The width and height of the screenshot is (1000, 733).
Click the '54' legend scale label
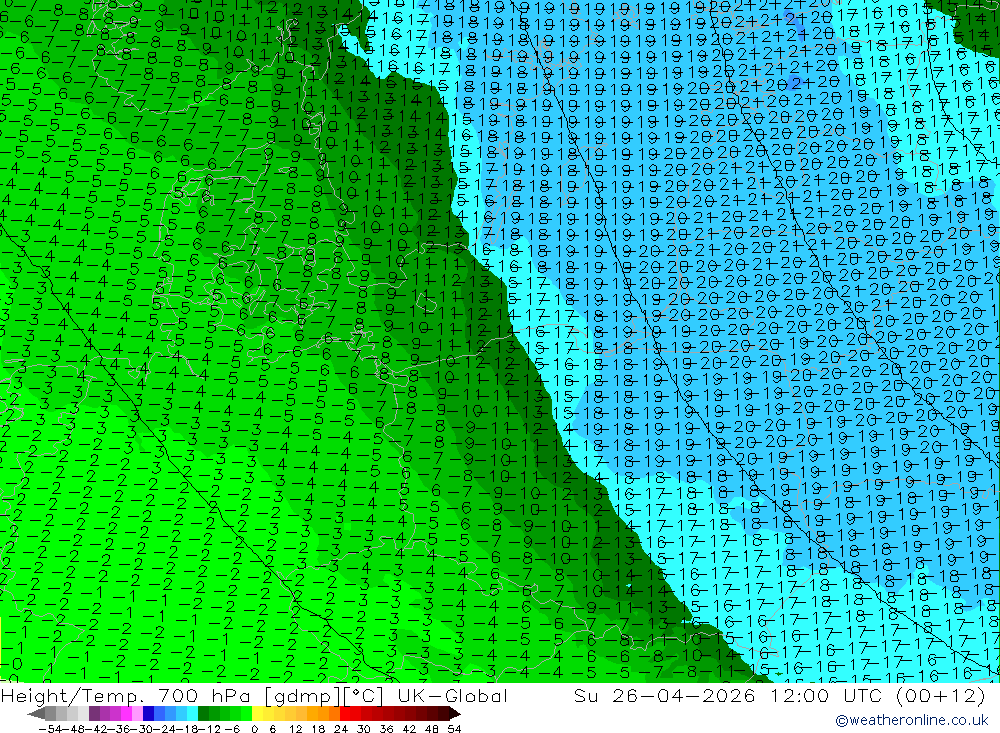454,729
